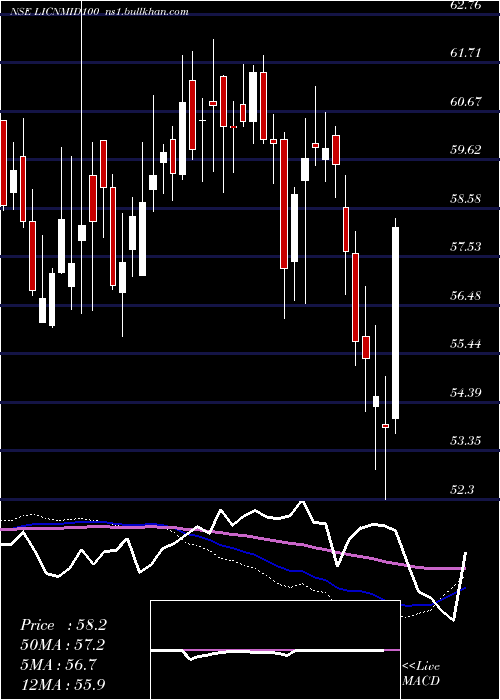This screenshot has width=500, height=700.
Task: Click the 52.3 price axis label
Action: pos(462,489)
